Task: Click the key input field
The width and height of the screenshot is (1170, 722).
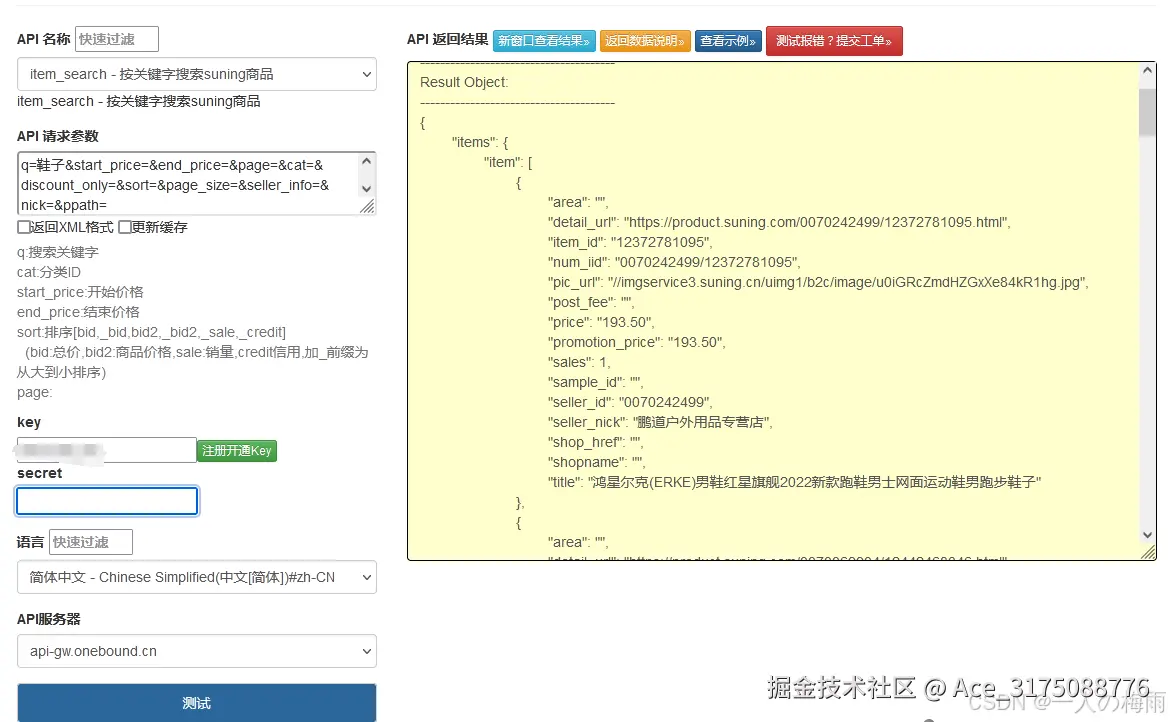Action: click(x=106, y=450)
